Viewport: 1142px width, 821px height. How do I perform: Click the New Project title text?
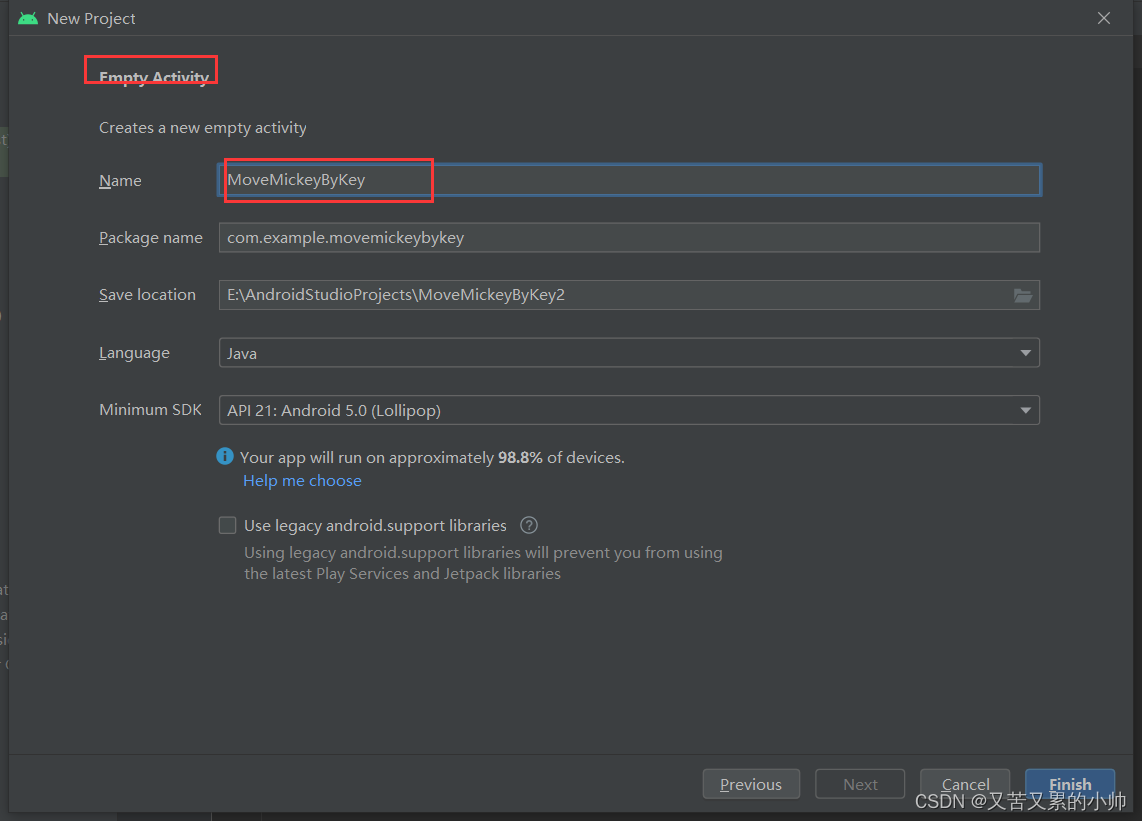click(91, 19)
